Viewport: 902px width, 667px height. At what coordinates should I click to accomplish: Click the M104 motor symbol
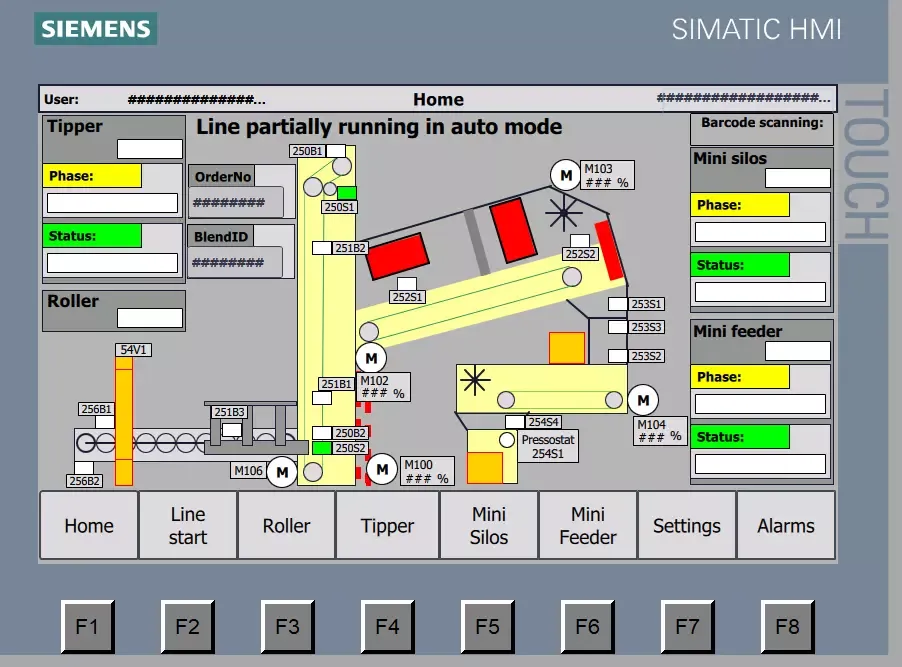[x=643, y=400]
